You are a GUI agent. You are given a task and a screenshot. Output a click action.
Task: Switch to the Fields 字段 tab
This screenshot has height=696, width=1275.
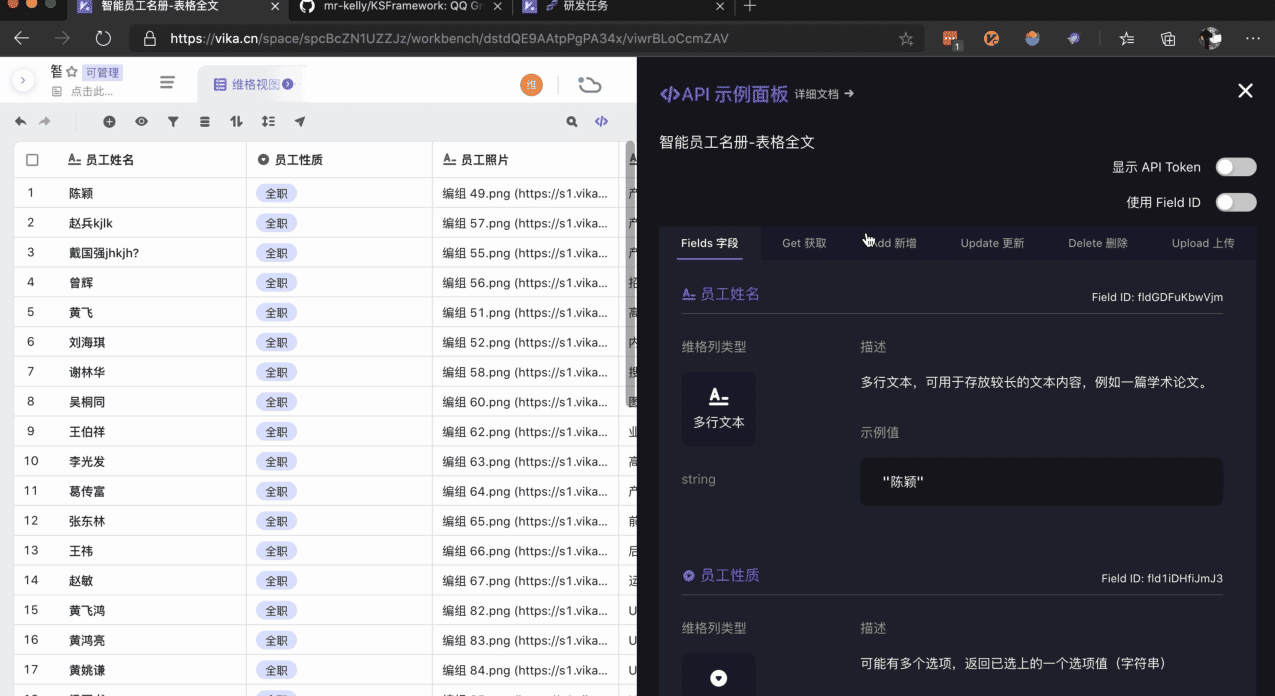710,243
